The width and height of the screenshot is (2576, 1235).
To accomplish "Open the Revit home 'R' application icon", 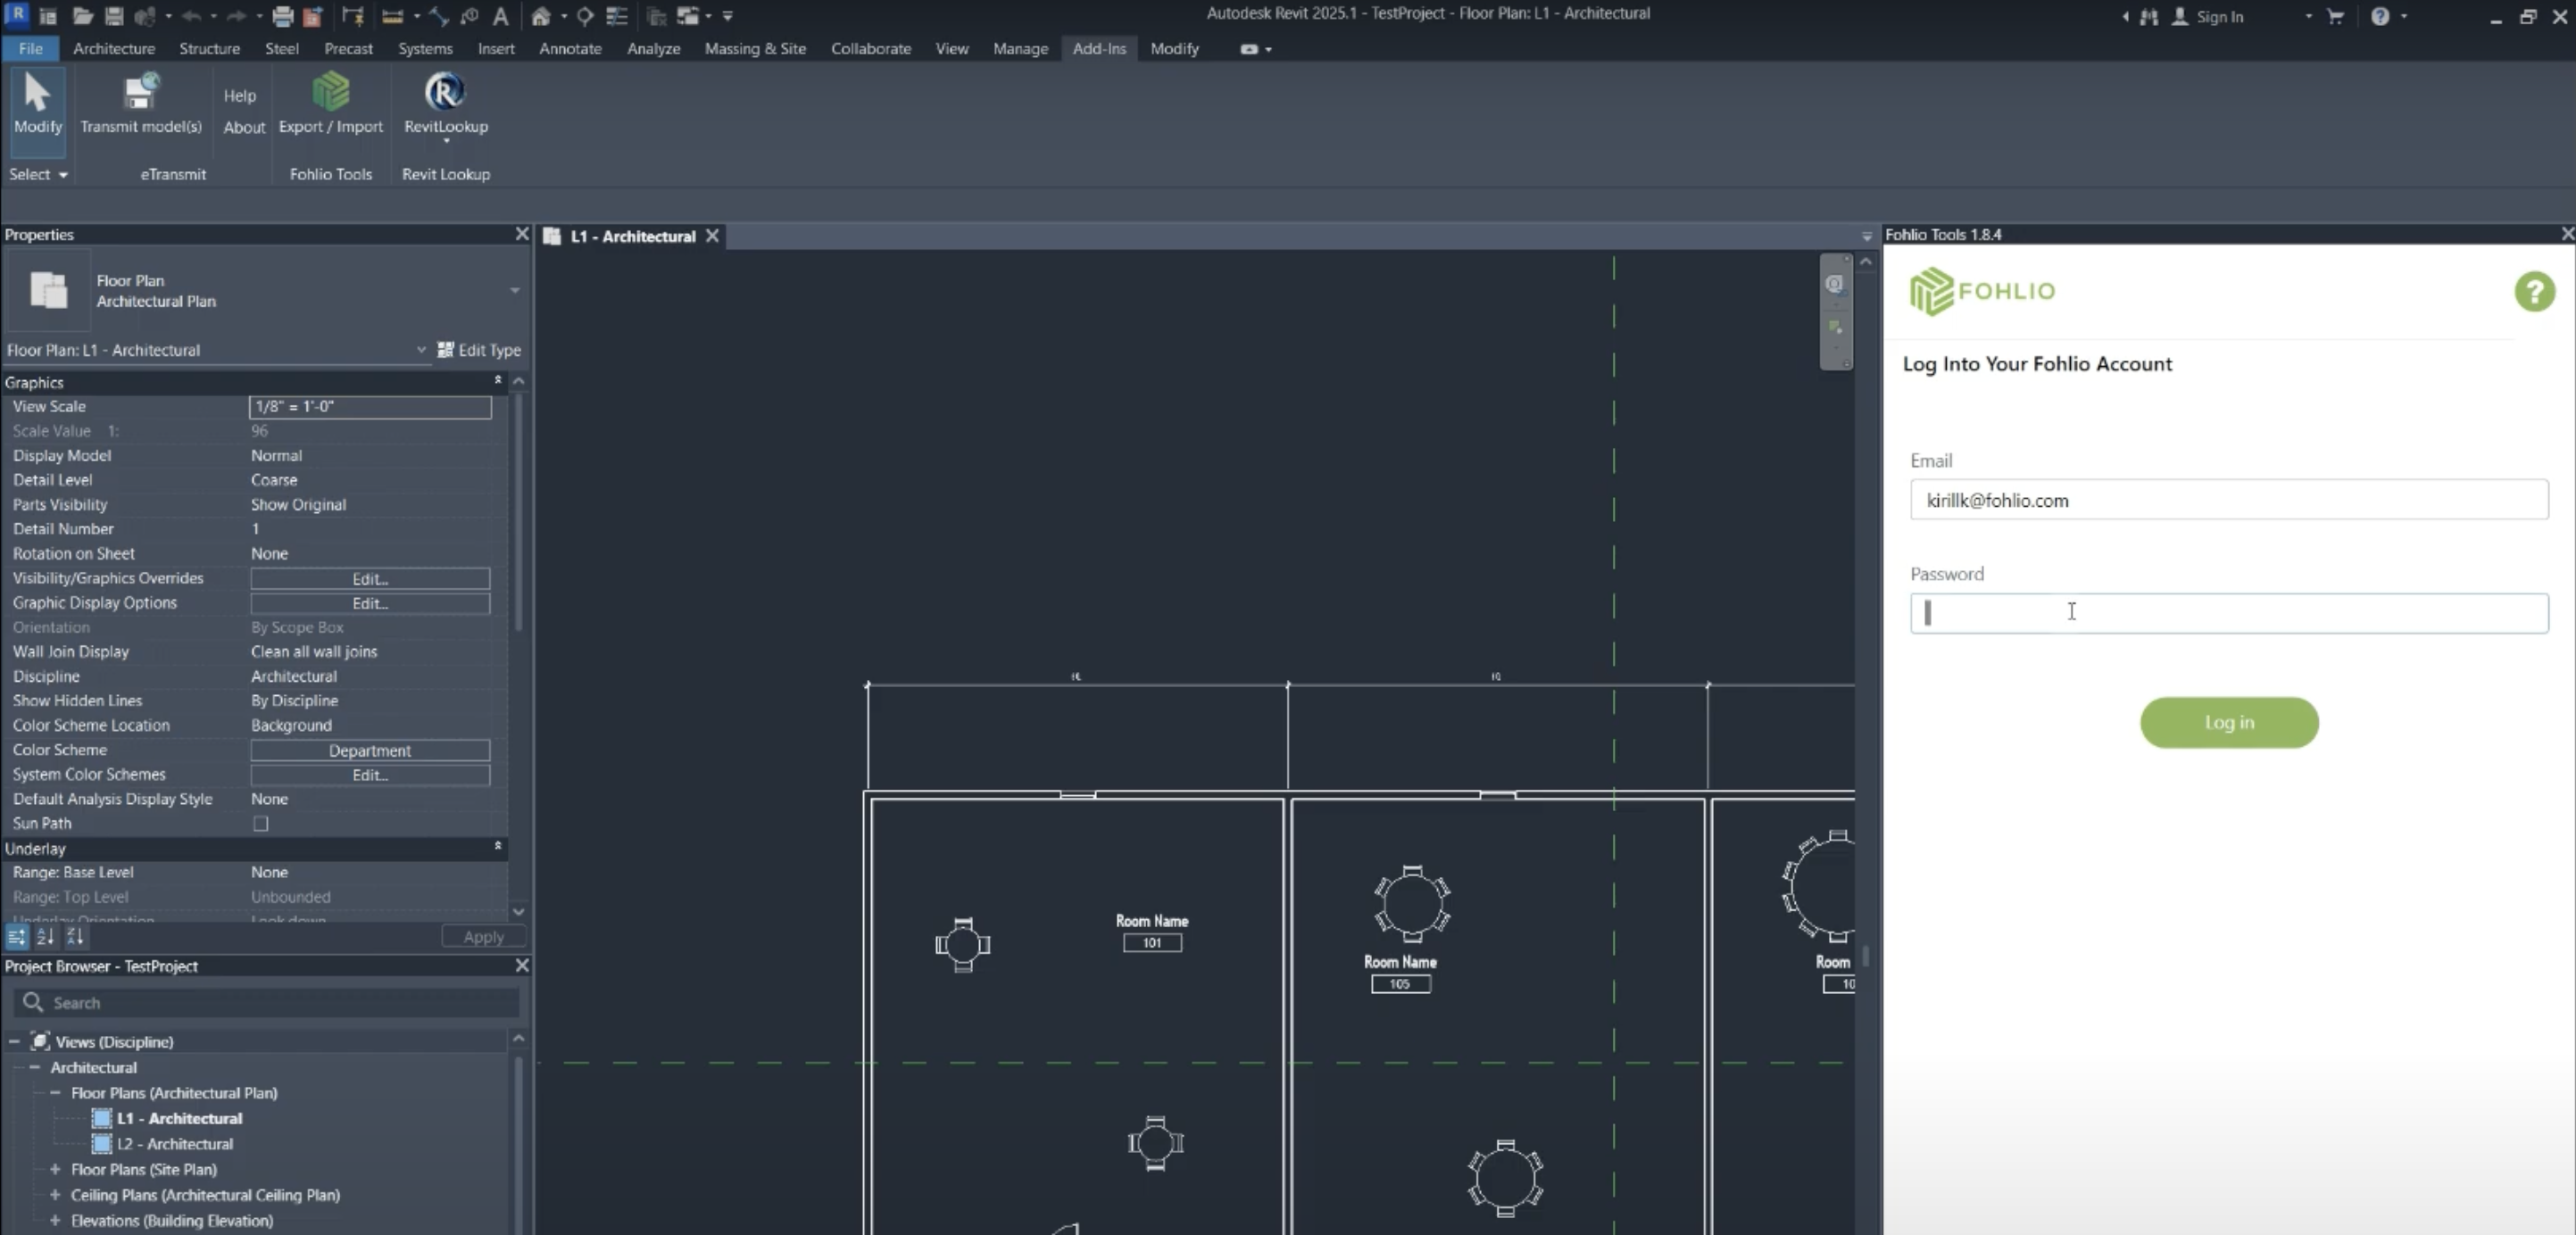I will click(16, 14).
